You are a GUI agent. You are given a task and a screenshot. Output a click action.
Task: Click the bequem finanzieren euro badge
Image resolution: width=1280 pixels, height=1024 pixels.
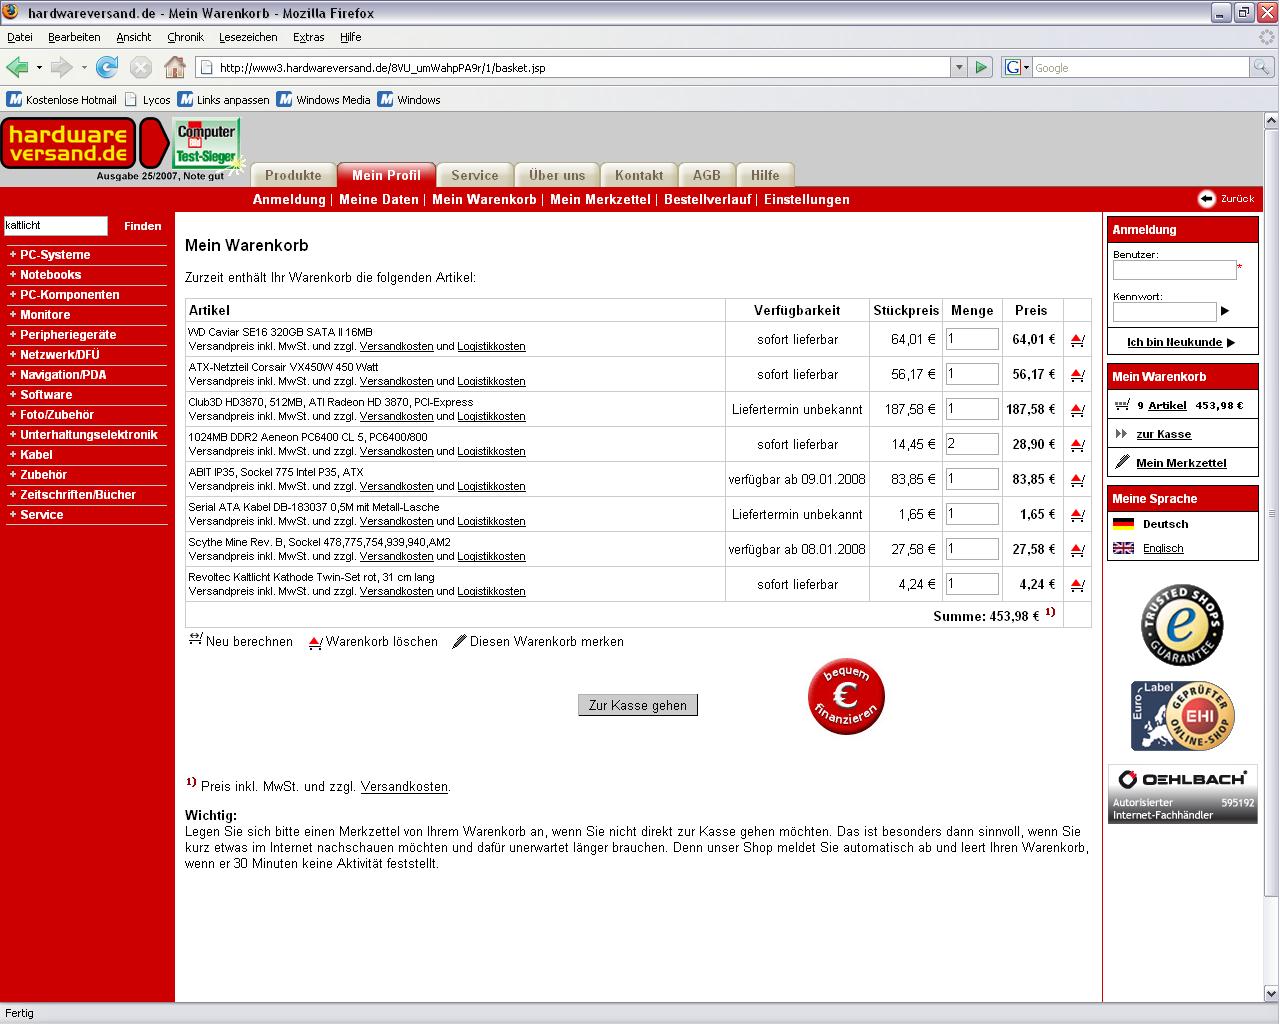coord(846,696)
